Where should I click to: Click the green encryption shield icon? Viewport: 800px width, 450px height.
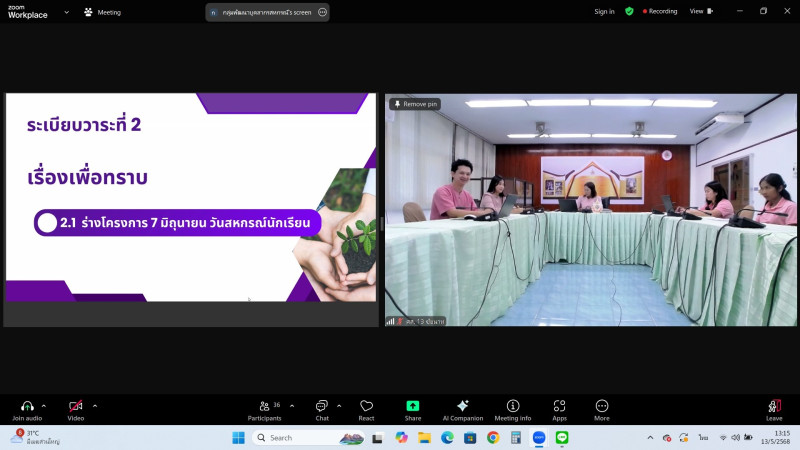click(629, 12)
